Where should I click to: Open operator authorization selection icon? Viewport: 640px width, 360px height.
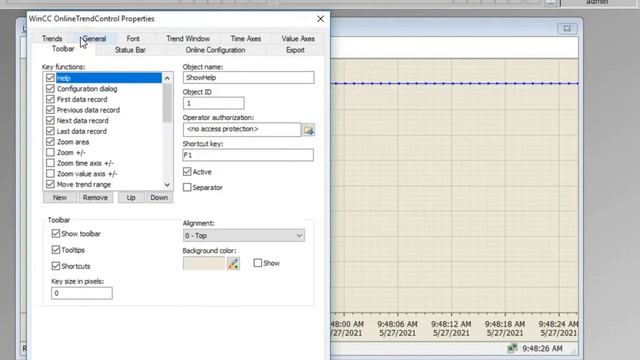click(309, 130)
